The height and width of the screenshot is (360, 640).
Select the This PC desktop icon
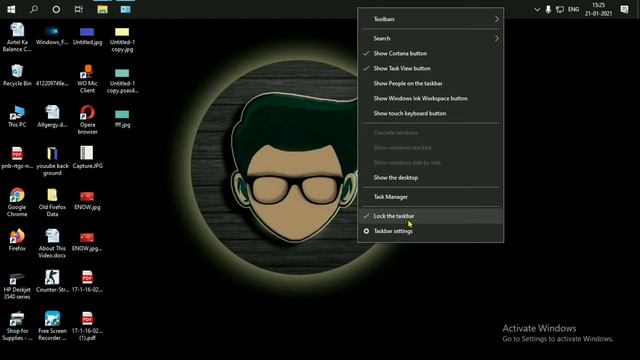(x=17, y=116)
